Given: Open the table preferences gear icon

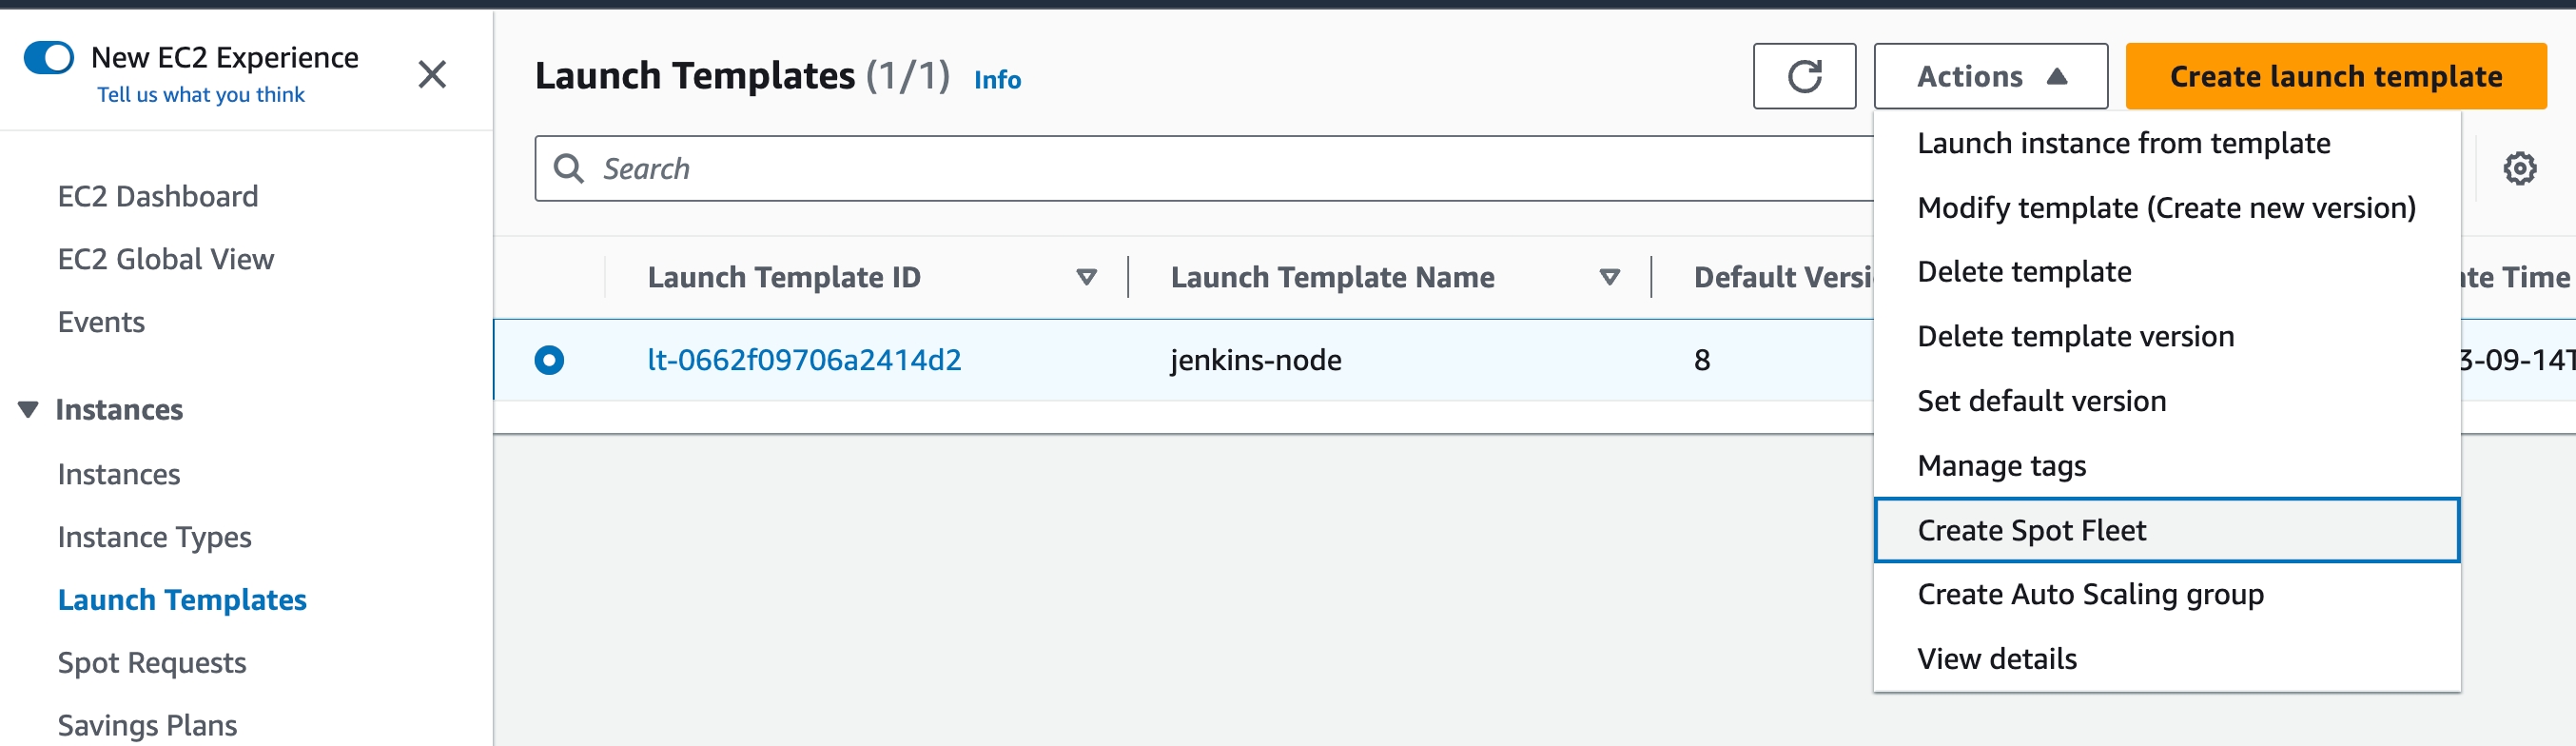Looking at the screenshot, I should [x=2518, y=168].
